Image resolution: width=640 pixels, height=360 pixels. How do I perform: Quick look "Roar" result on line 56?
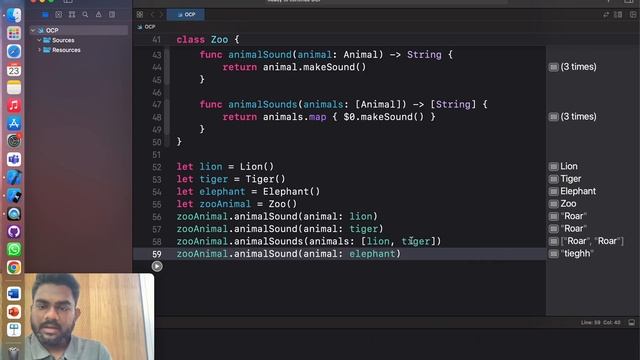[553, 216]
